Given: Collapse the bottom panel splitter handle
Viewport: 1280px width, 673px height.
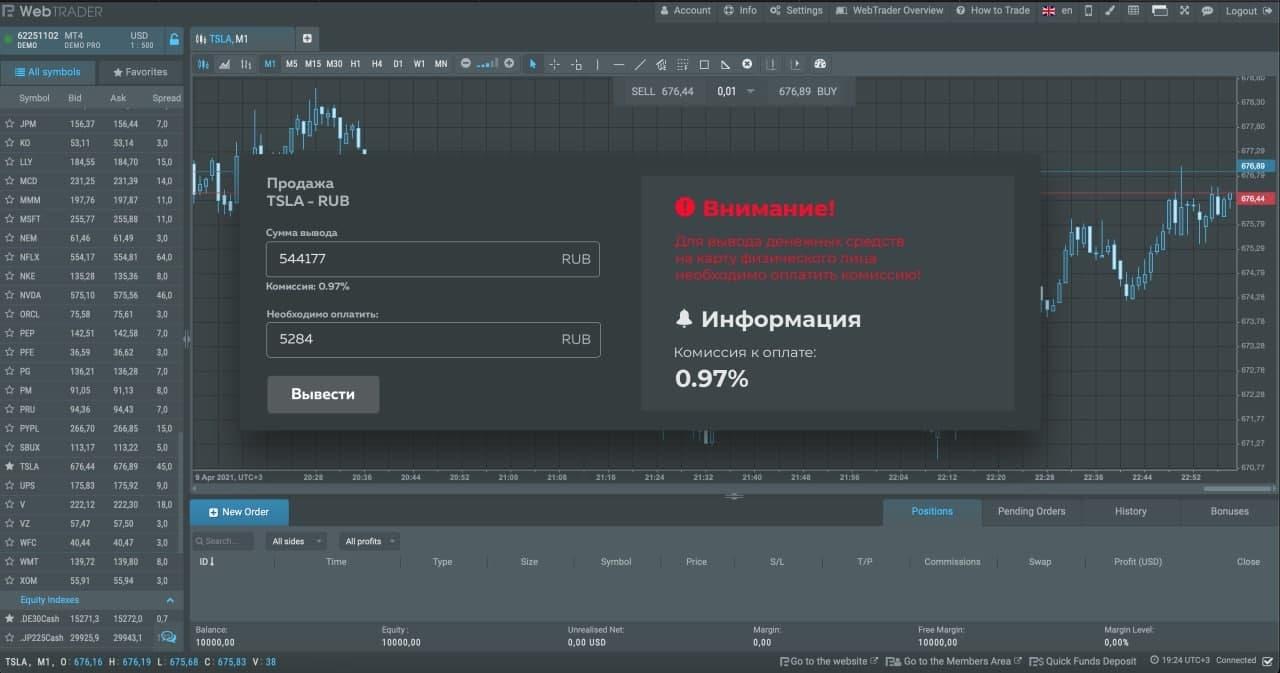Looking at the screenshot, I should click(733, 496).
